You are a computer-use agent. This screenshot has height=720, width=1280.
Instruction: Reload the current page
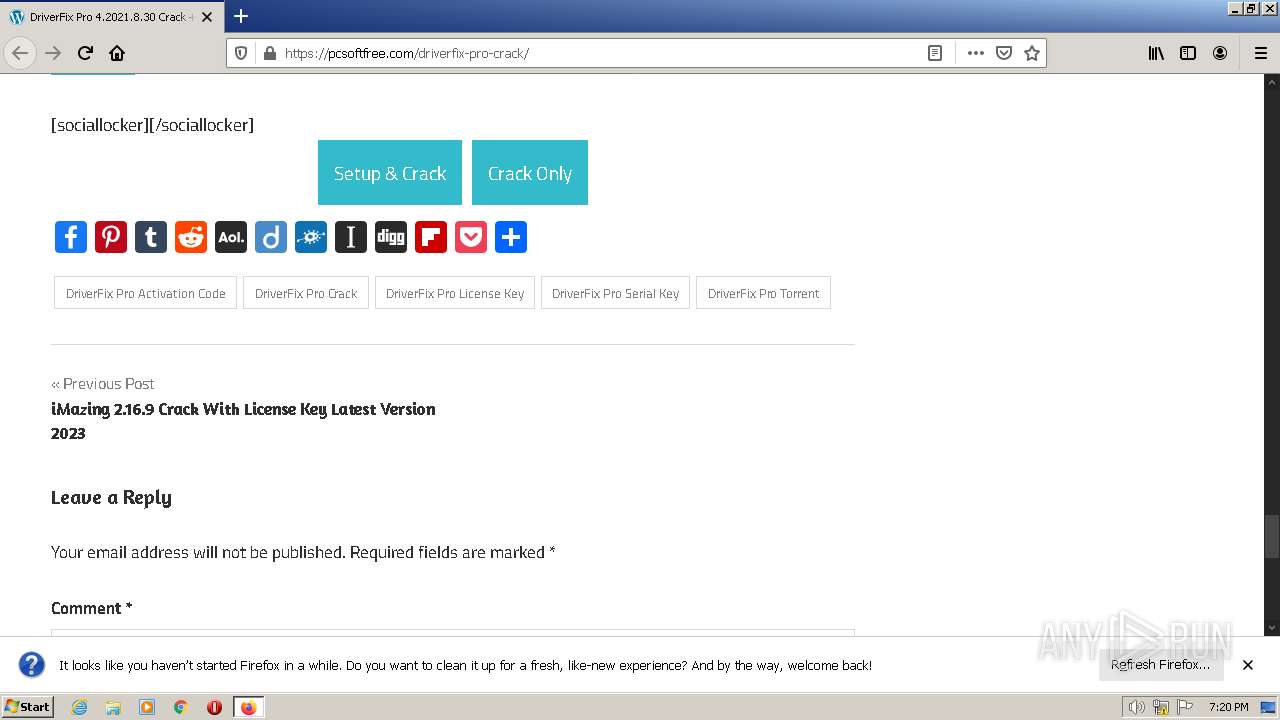coord(85,53)
